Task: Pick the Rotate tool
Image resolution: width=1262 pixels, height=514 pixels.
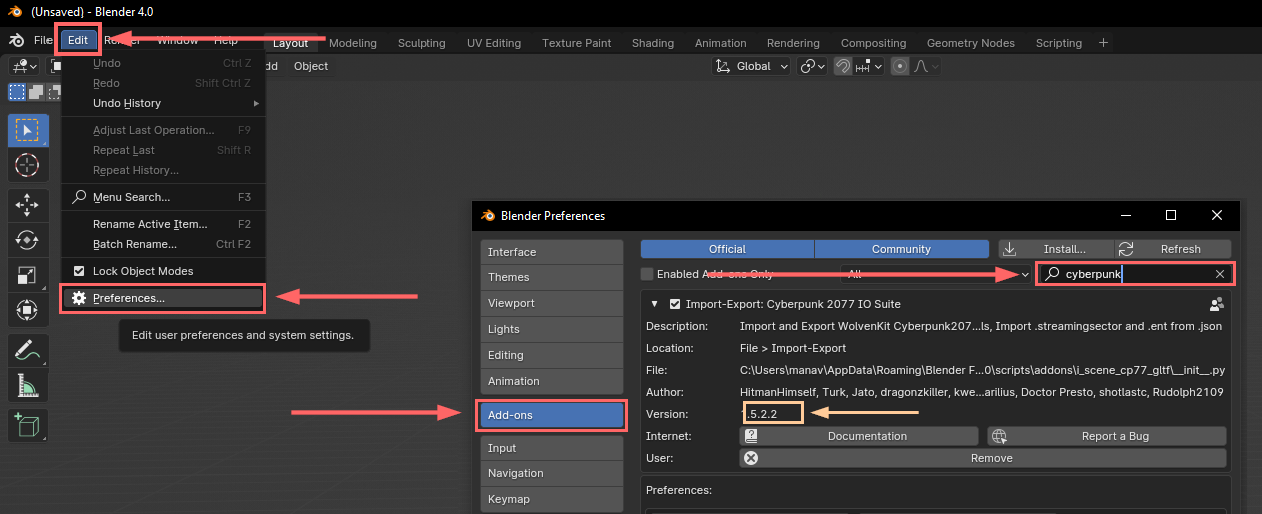Action: (28, 241)
